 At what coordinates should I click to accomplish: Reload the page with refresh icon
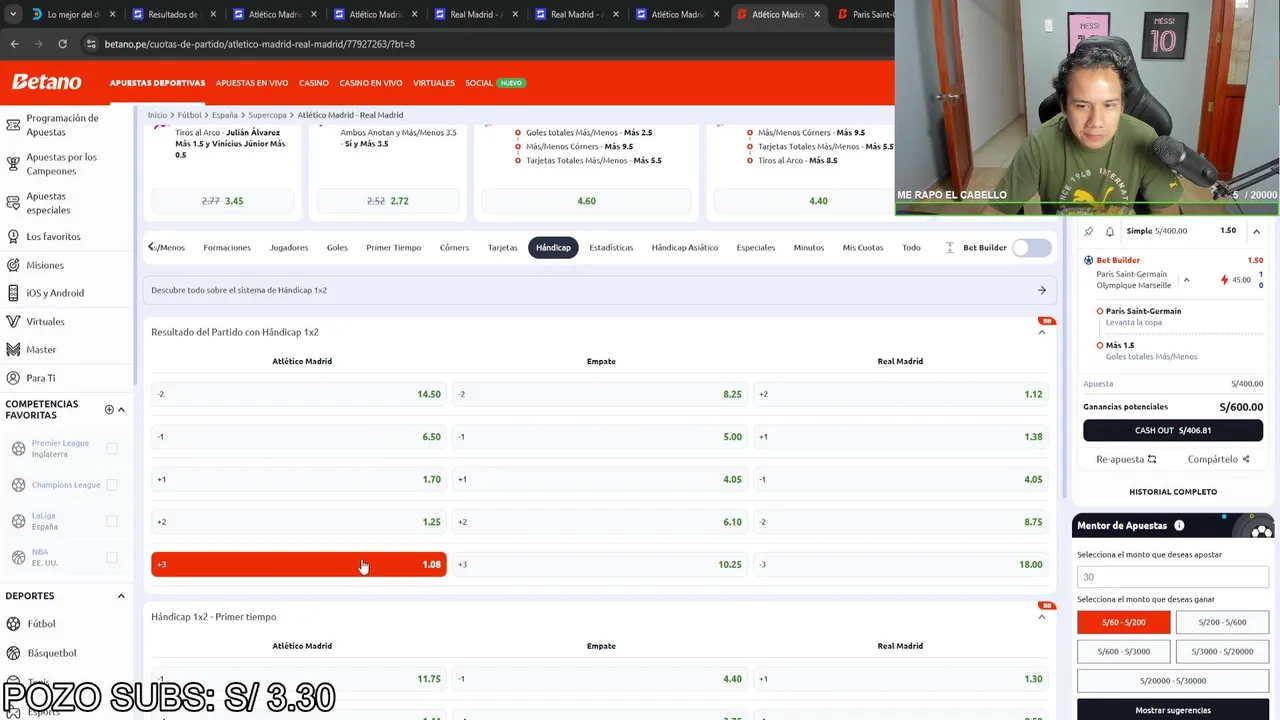pyautogui.click(x=62, y=44)
